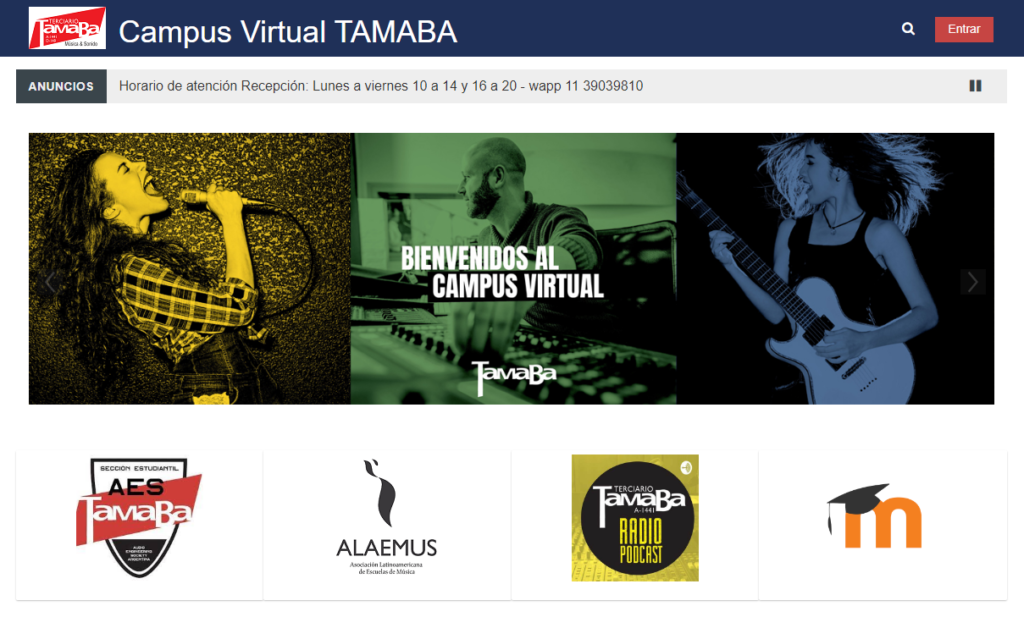The width and height of the screenshot is (1024, 617).
Task: Click the Terciario TAMABA logo in header
Action: click(67, 28)
